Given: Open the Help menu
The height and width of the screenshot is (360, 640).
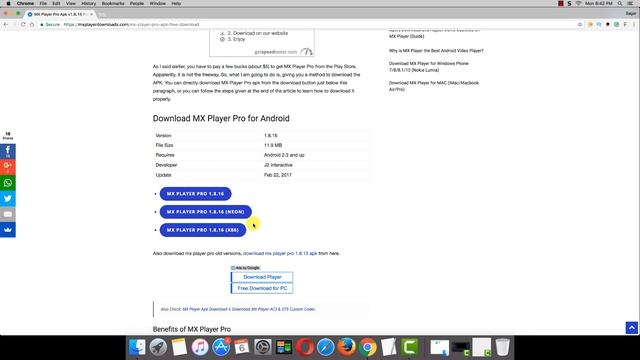Looking at the screenshot, I should (x=176, y=3).
